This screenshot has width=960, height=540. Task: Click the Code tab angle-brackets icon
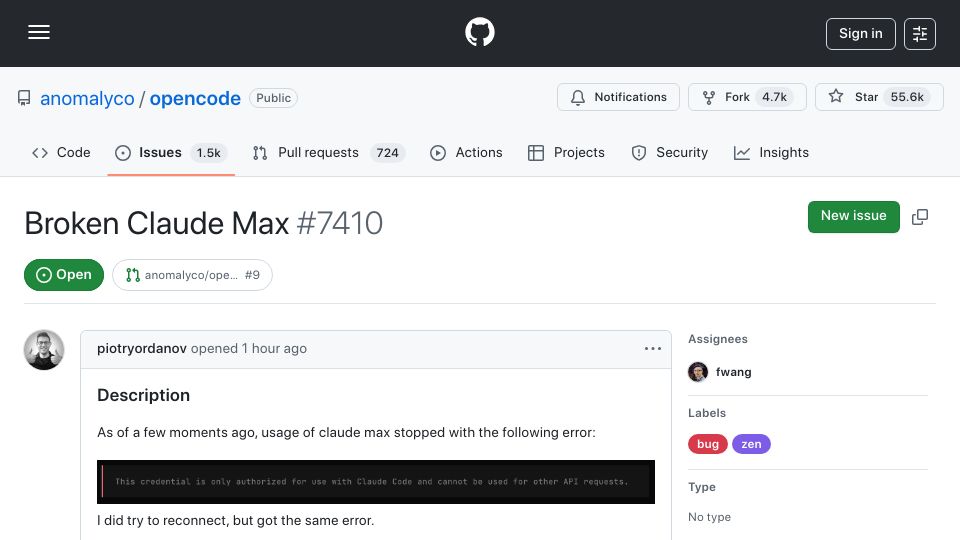point(40,152)
